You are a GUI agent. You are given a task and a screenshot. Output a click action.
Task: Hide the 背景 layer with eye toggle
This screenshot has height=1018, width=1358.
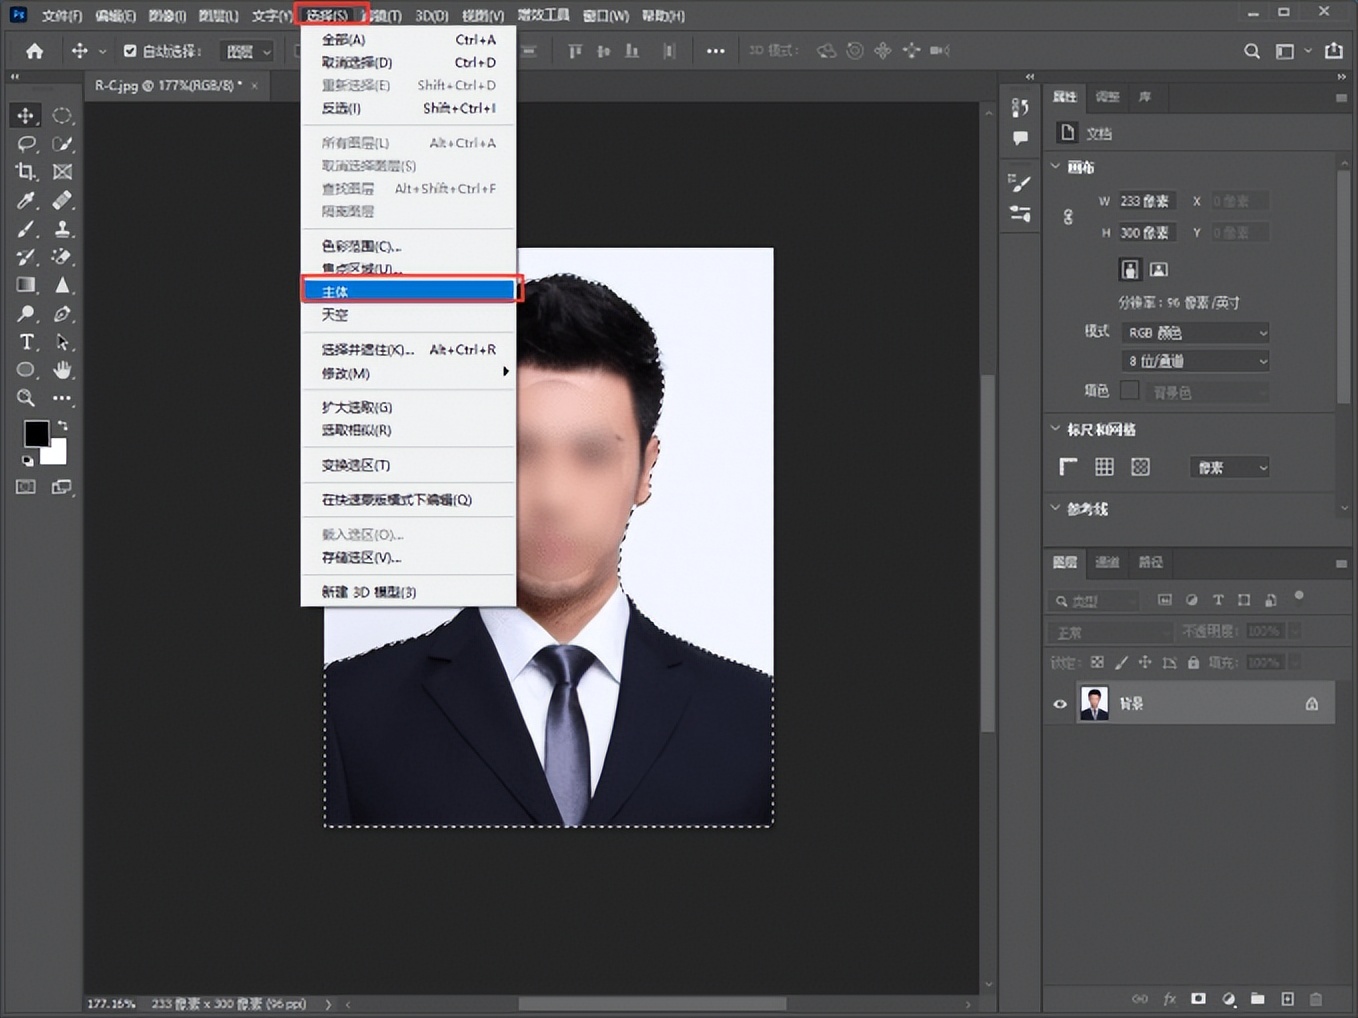(1059, 703)
